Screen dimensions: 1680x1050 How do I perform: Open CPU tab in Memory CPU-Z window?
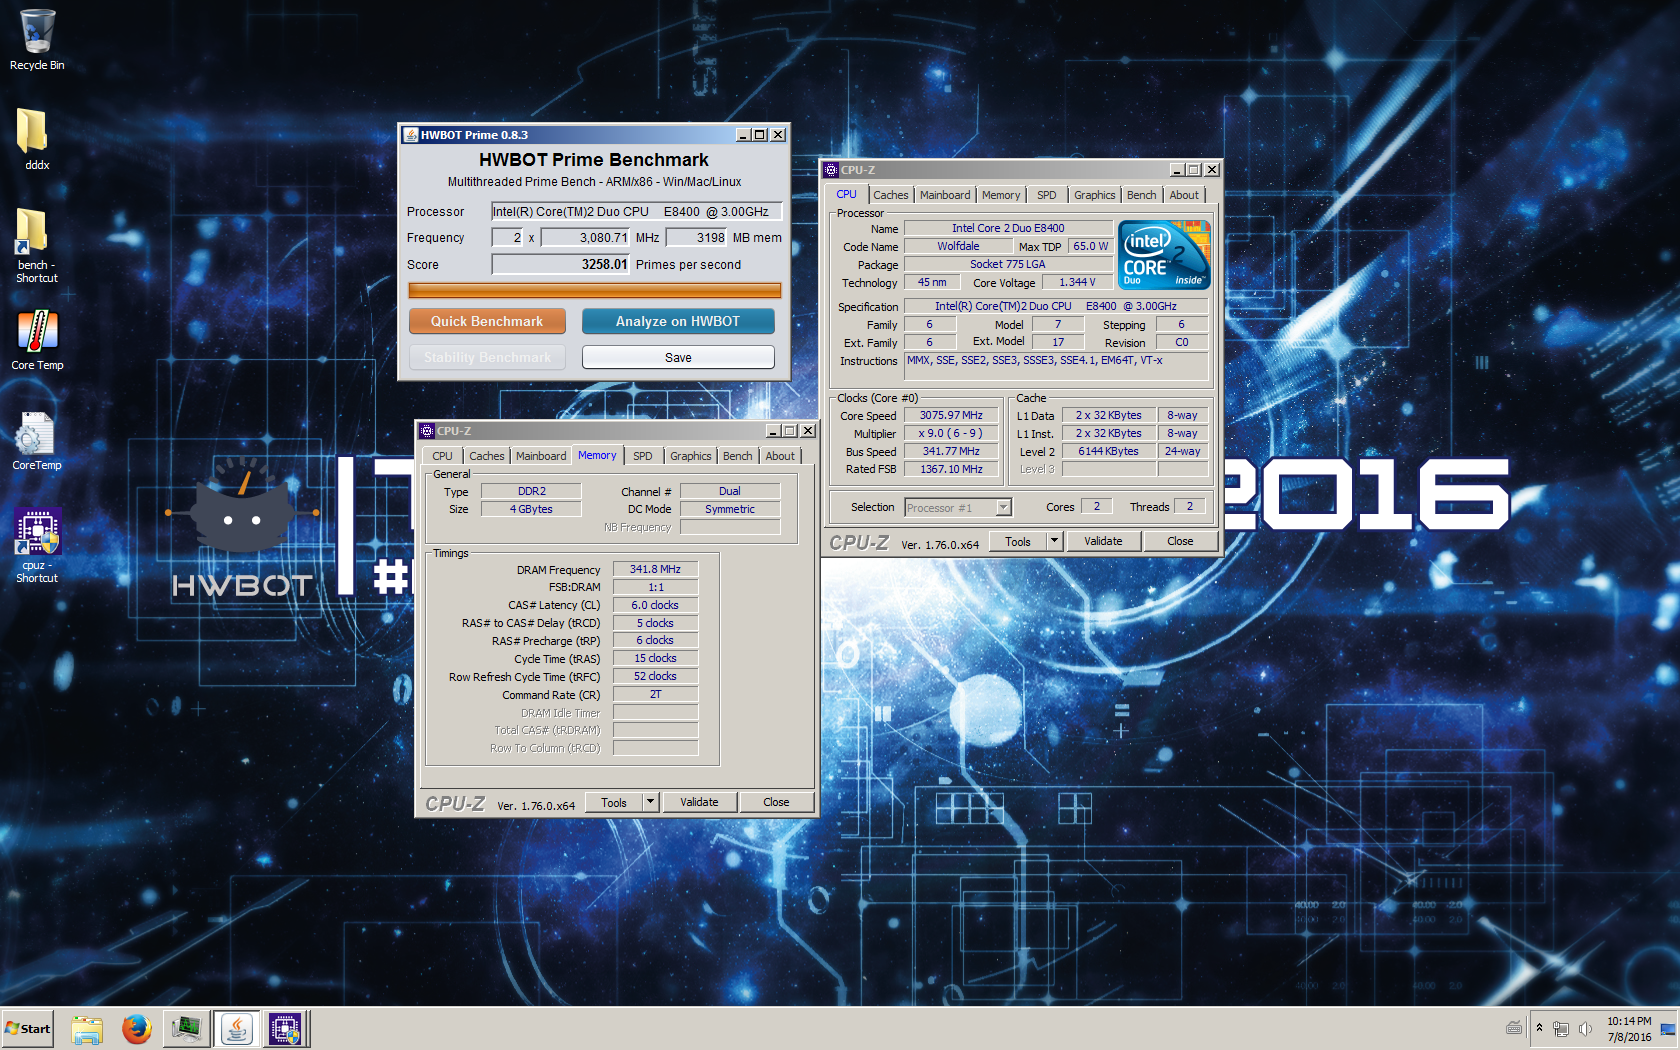[442, 456]
